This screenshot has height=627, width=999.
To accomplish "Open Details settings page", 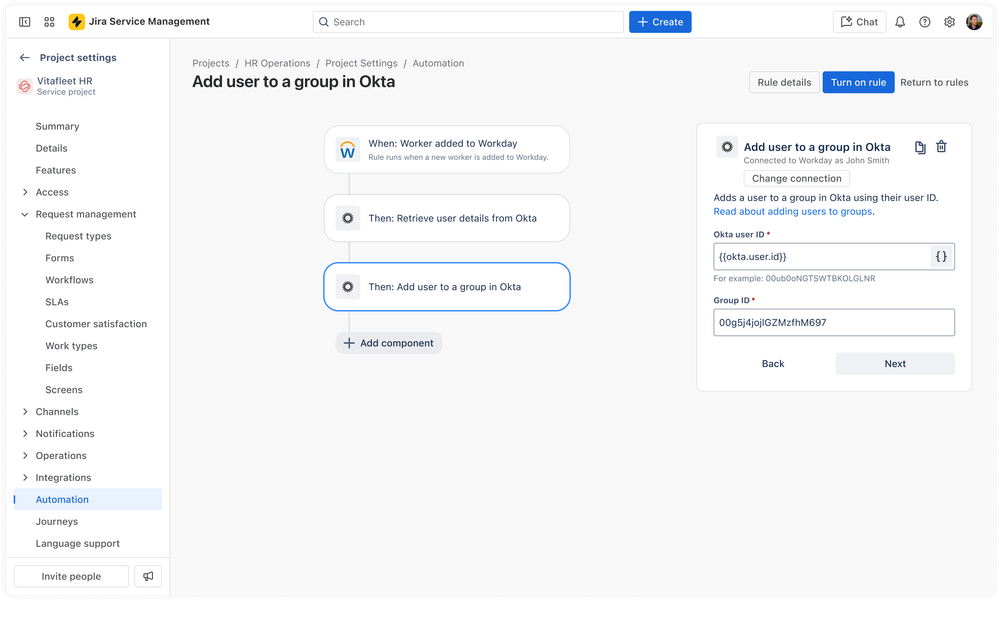I will click(52, 148).
